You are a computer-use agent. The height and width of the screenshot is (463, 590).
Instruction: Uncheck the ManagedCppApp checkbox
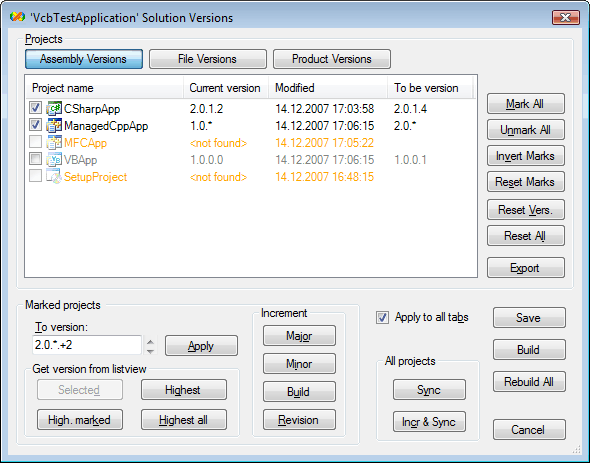click(x=35, y=125)
